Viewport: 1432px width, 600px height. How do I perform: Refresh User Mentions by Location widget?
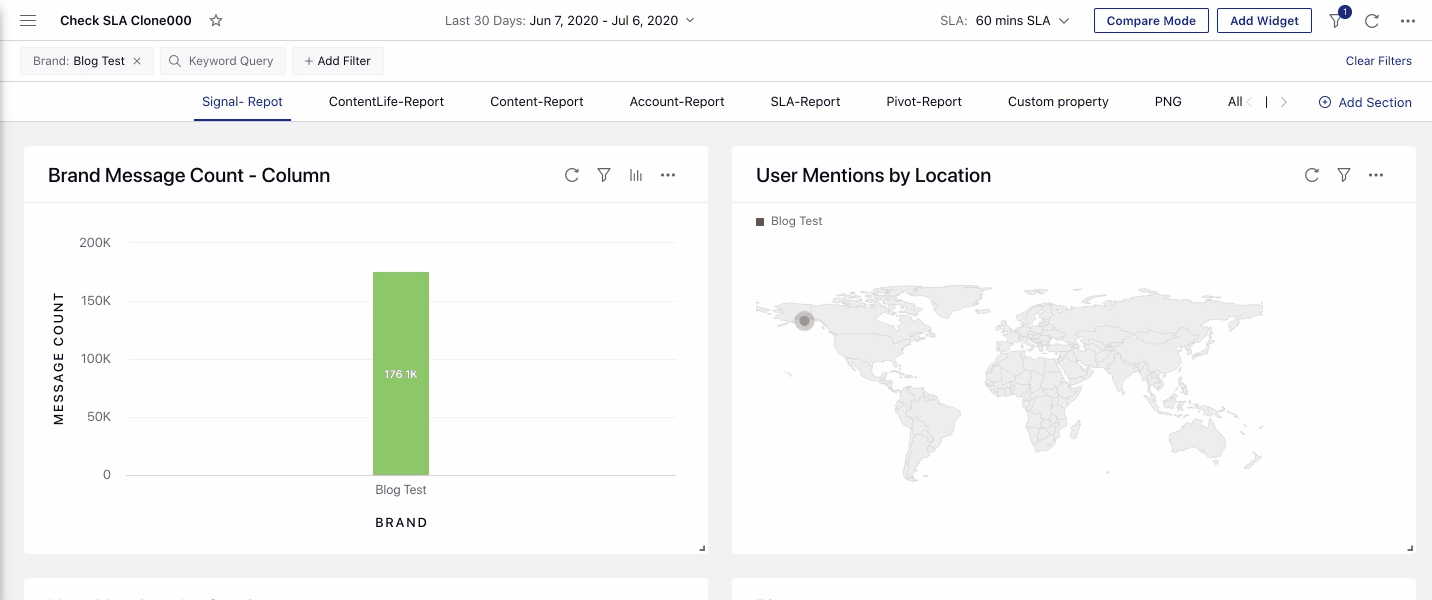pos(1312,175)
